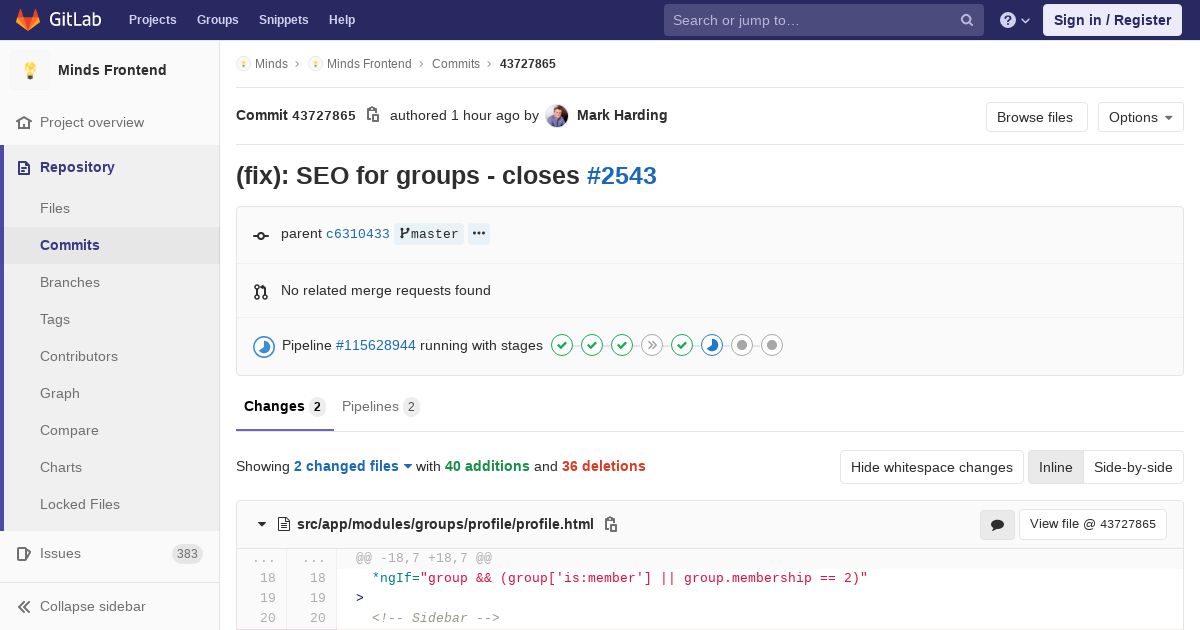The image size is (1200, 630).
Task: Switch to the Pipelines tab
Action: (381, 406)
